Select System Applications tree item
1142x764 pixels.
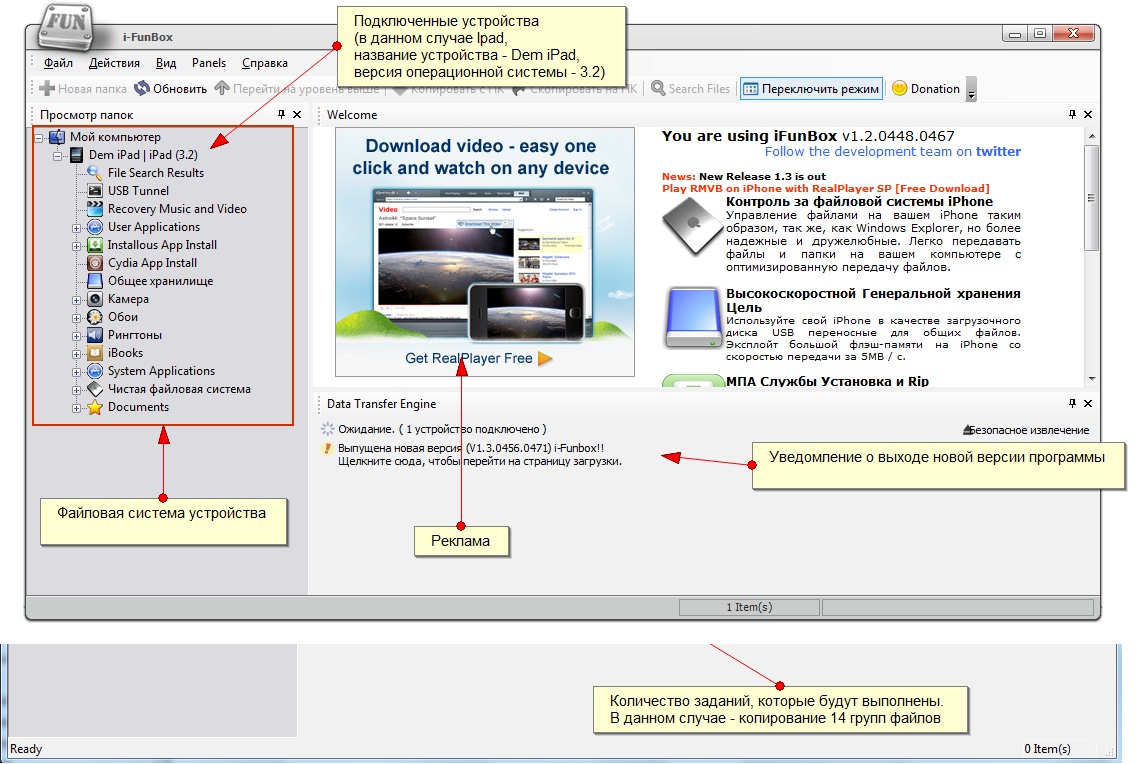(161, 371)
